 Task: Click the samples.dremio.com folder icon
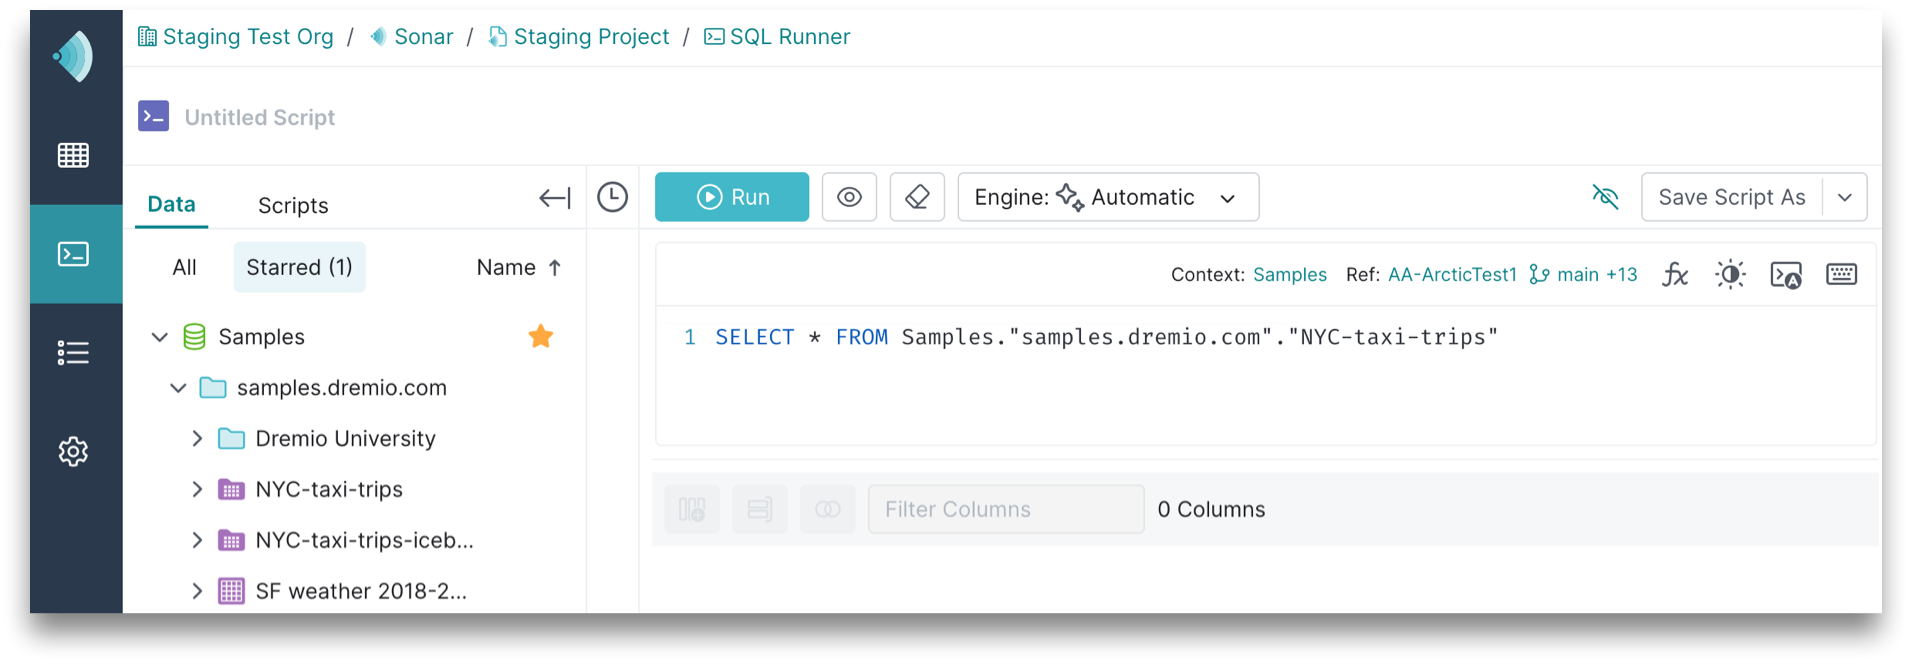(x=213, y=388)
